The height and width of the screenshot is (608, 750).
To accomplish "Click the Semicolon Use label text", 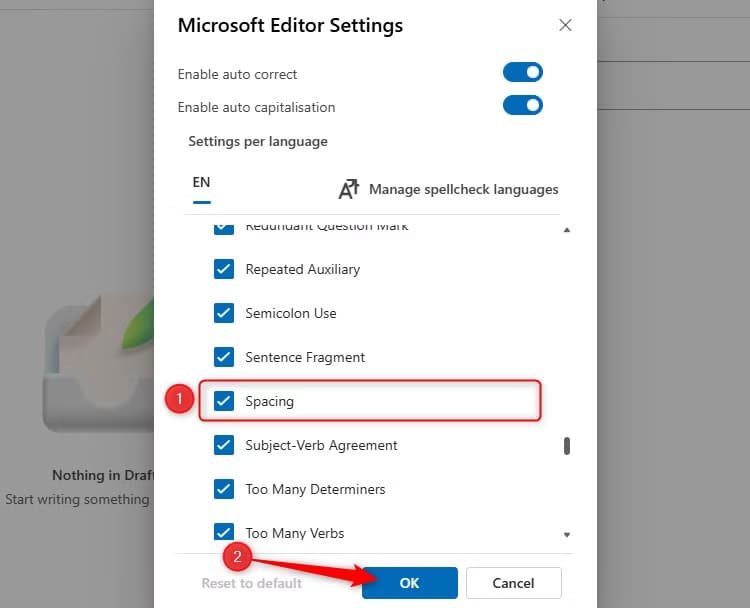I will [x=291, y=313].
